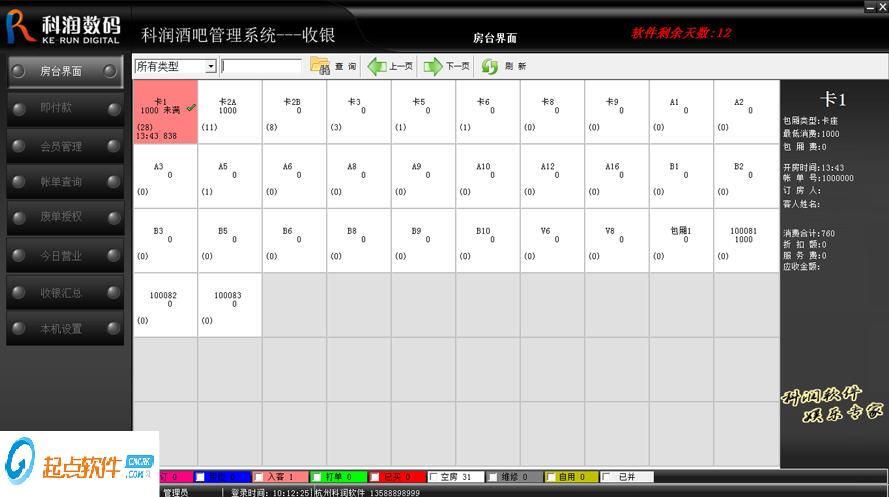This screenshot has width=889, height=497.
Task: Select the occupied red room 卡1
Action: coord(166,112)
